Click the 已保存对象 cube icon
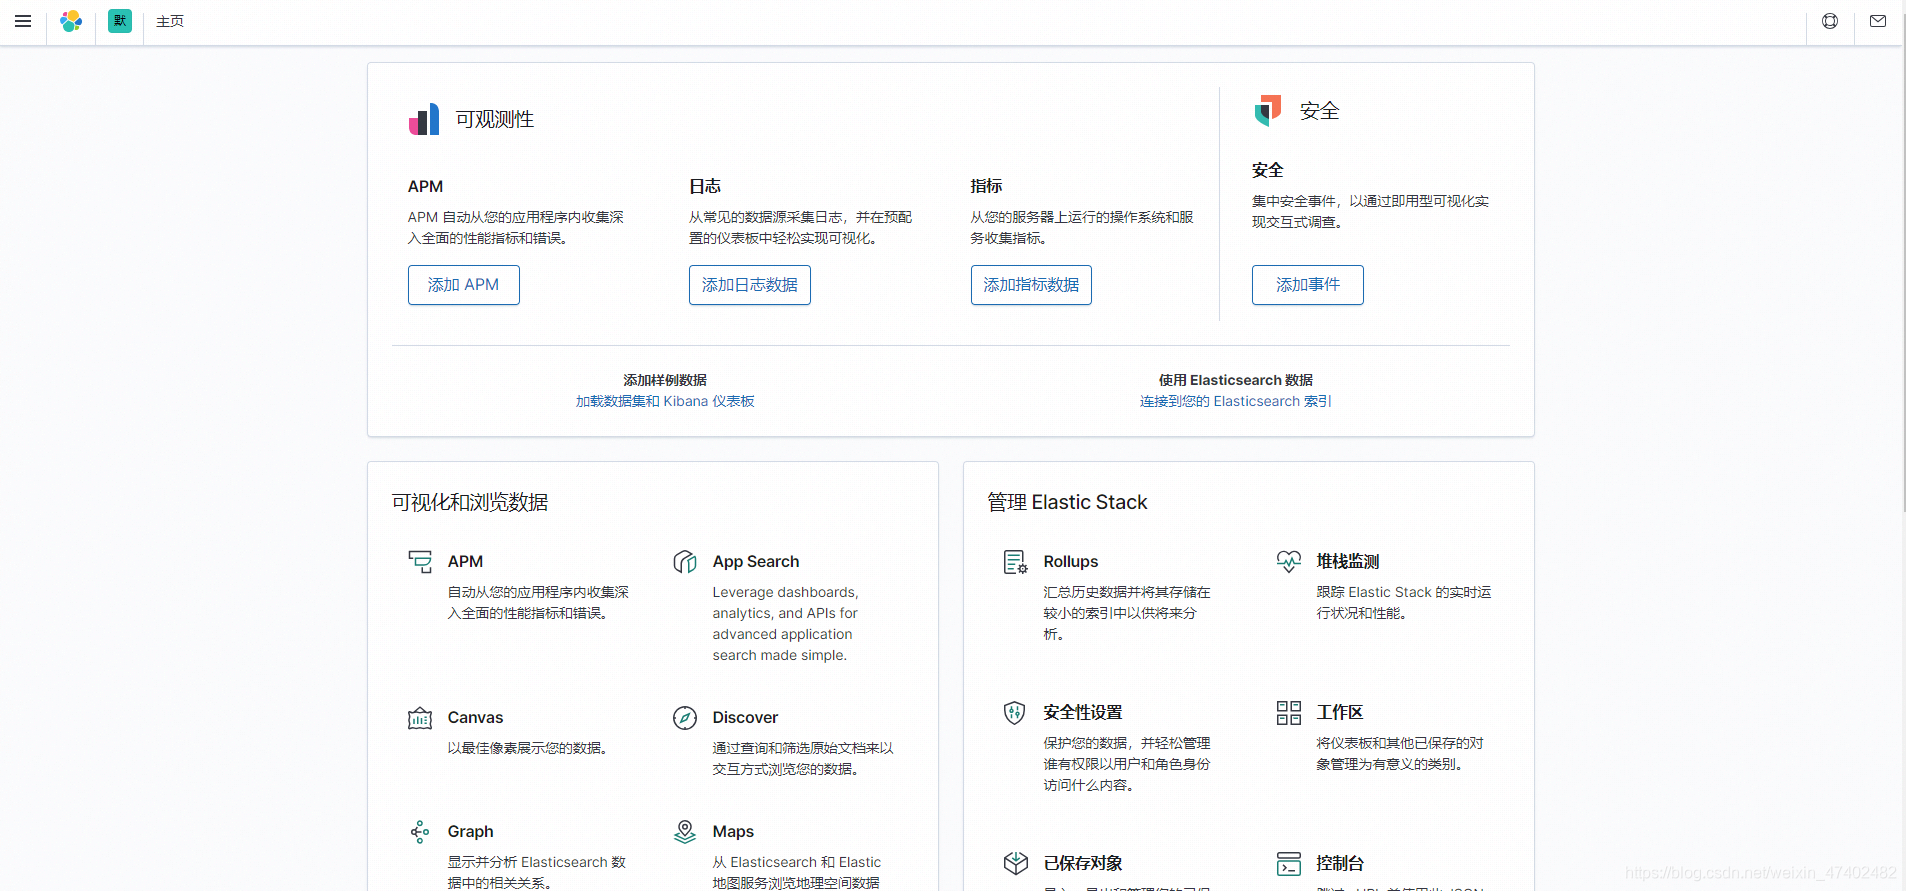 click(x=1016, y=863)
